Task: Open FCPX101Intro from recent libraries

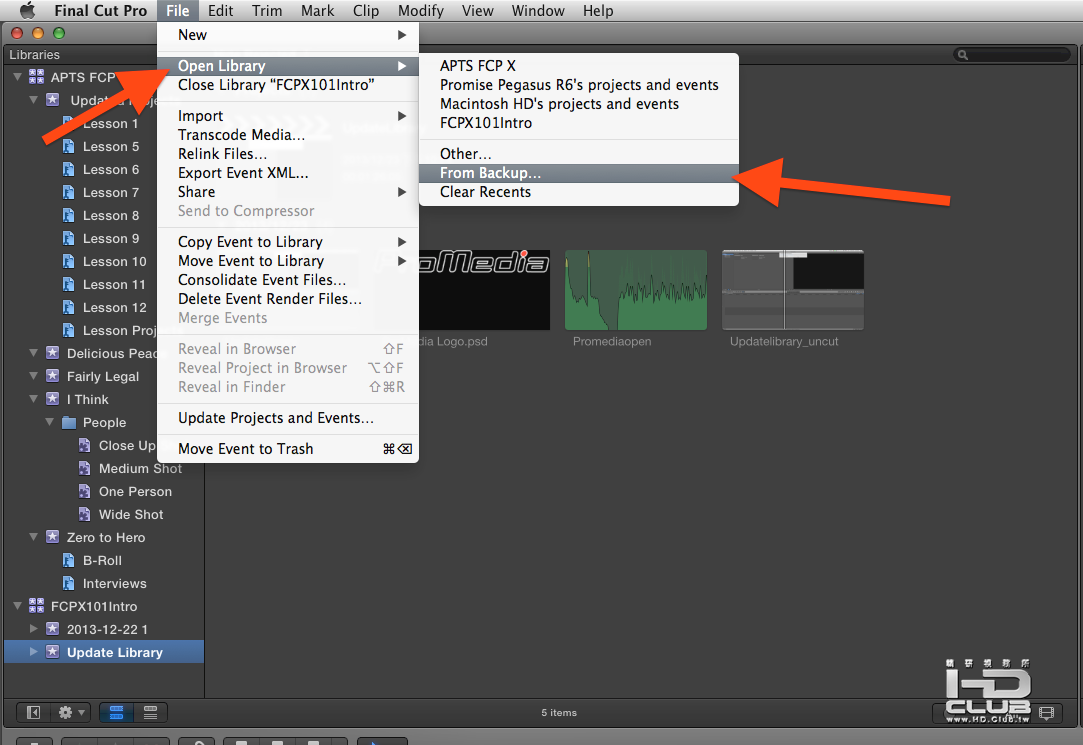Action: click(x=578, y=123)
